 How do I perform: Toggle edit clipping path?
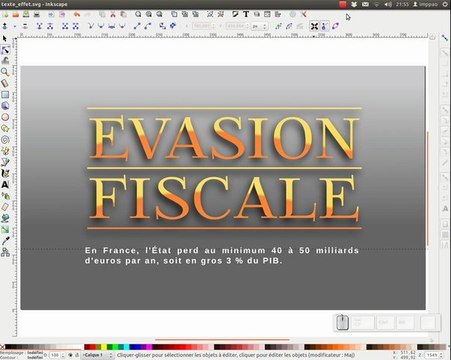click(x=278, y=26)
